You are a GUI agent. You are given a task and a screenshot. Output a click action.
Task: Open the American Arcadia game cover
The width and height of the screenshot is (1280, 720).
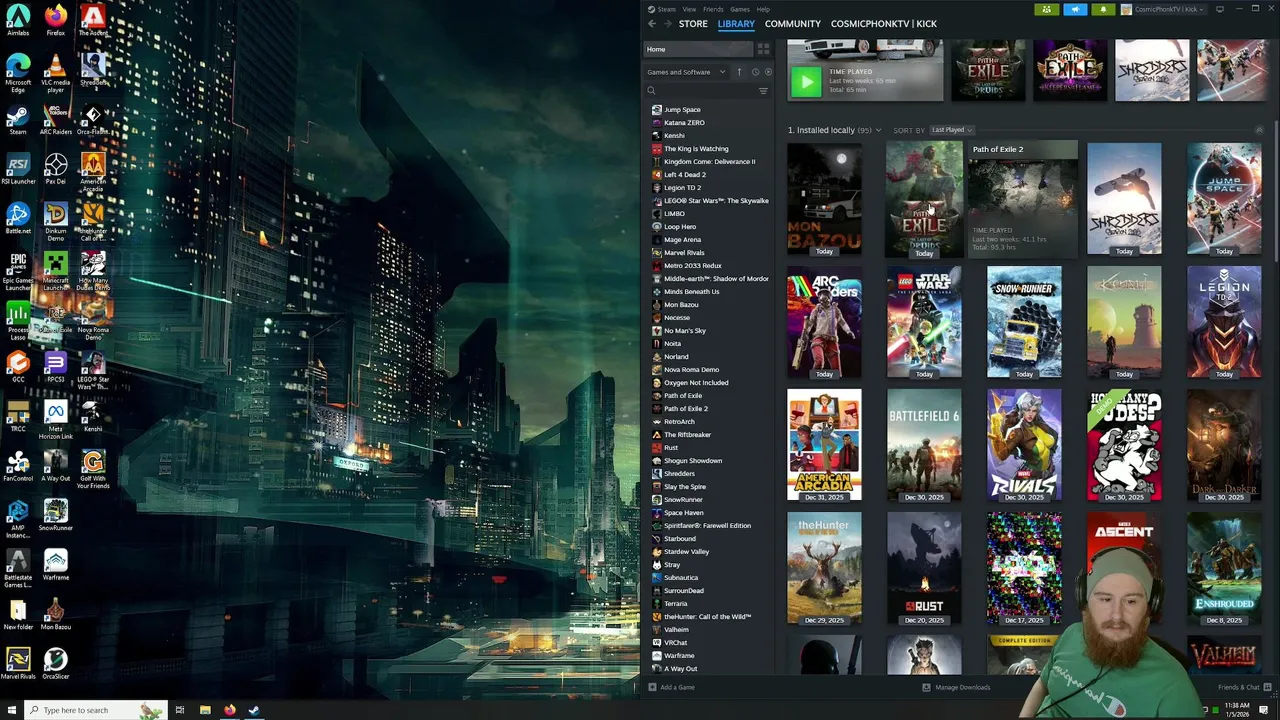point(824,445)
